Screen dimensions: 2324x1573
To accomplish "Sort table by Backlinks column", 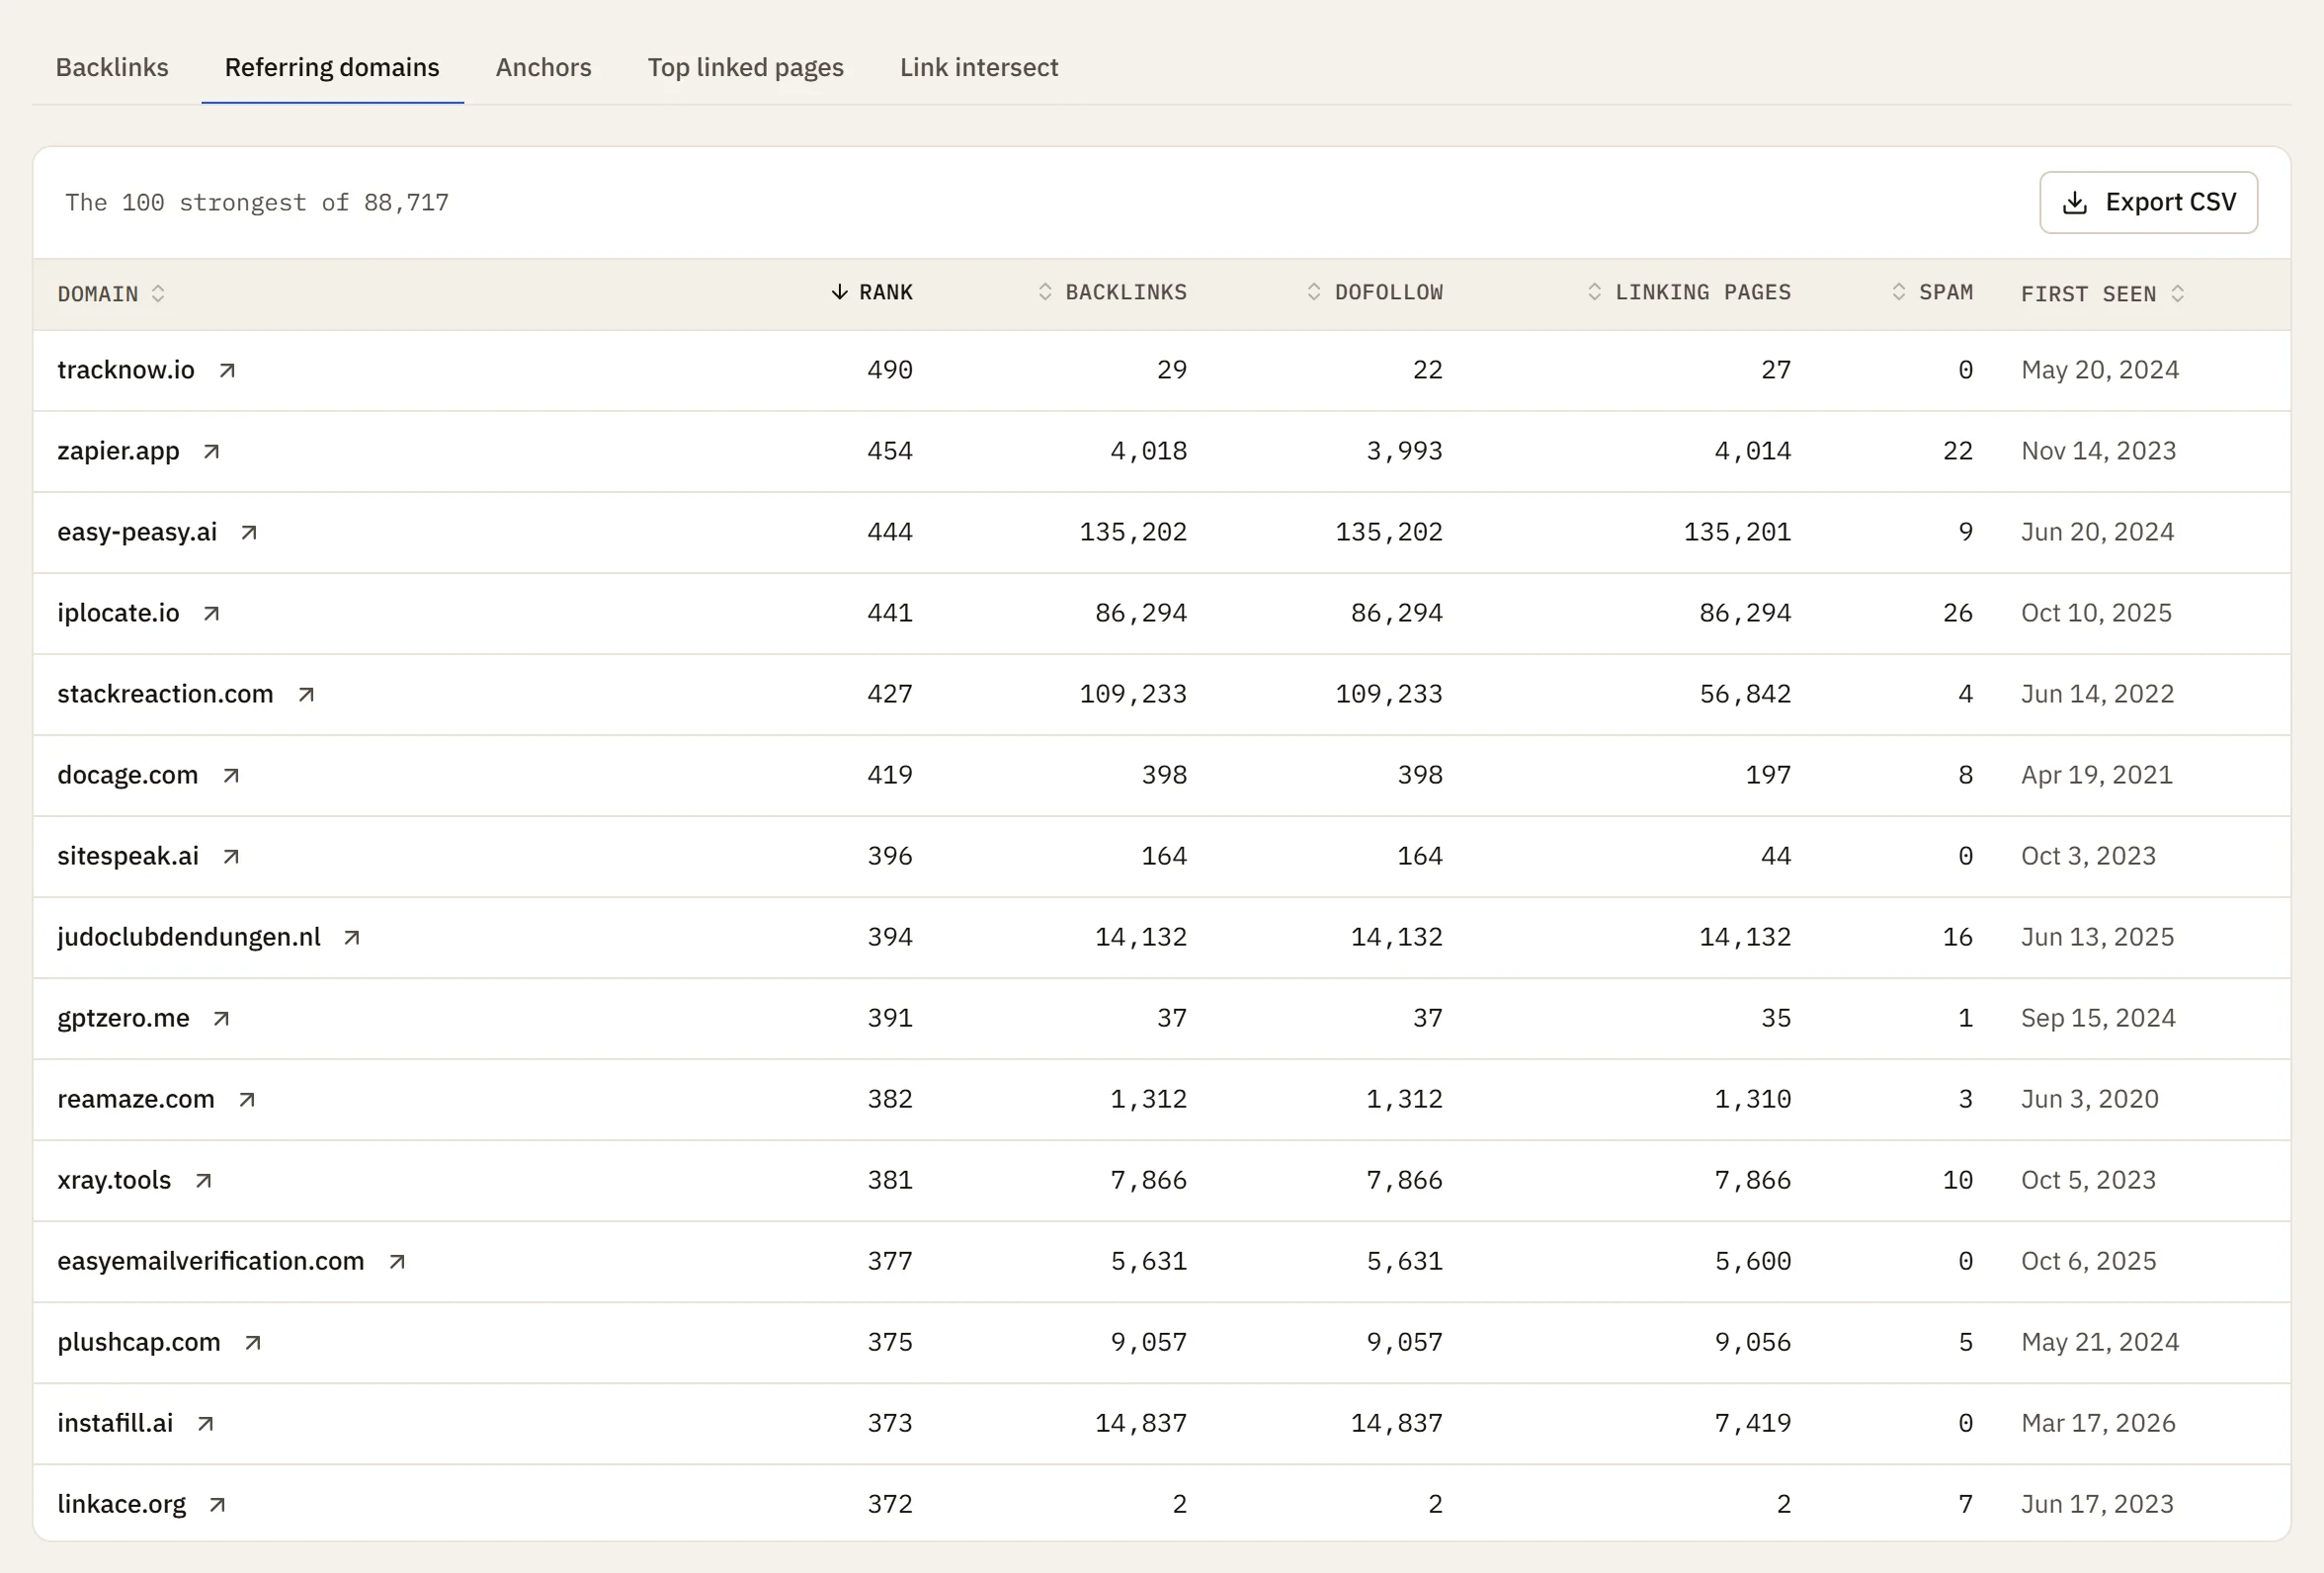I will click(1112, 292).
